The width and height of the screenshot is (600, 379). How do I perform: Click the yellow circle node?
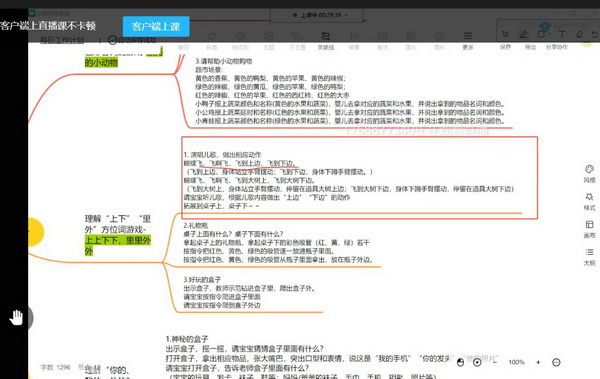(35, 232)
